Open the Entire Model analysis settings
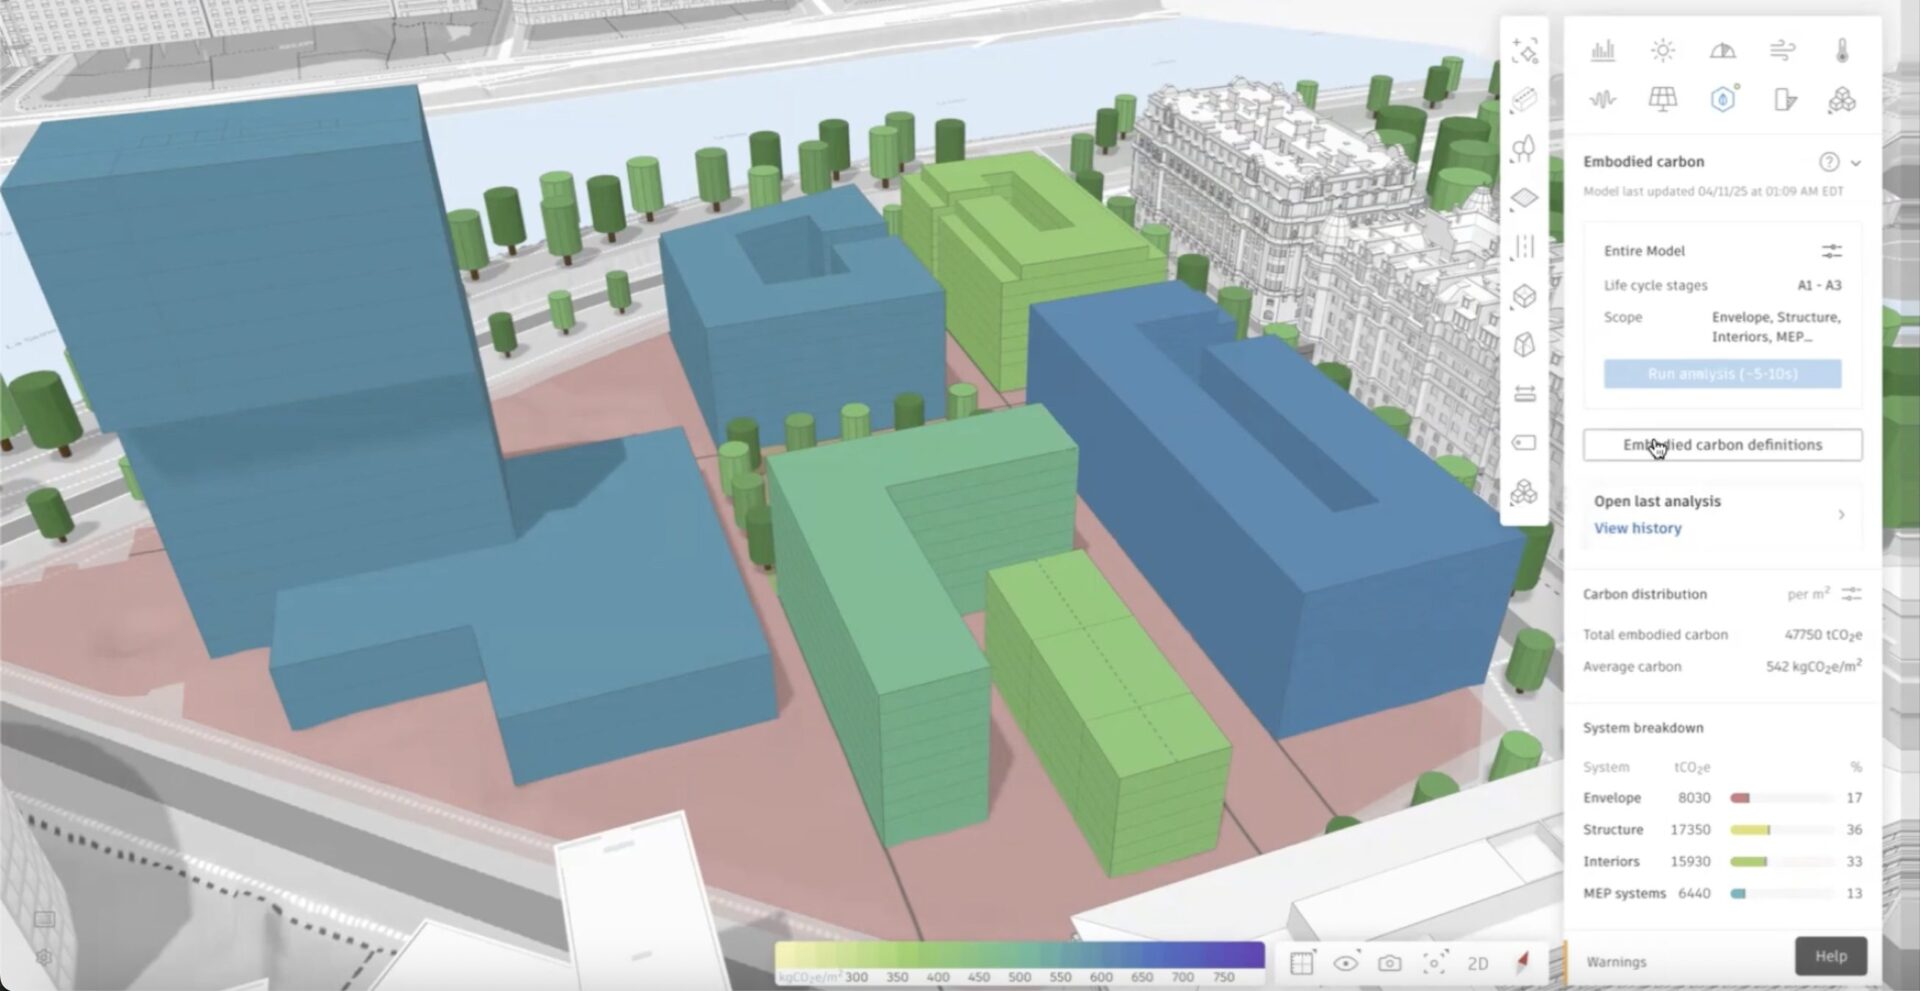1920x991 pixels. [1833, 251]
